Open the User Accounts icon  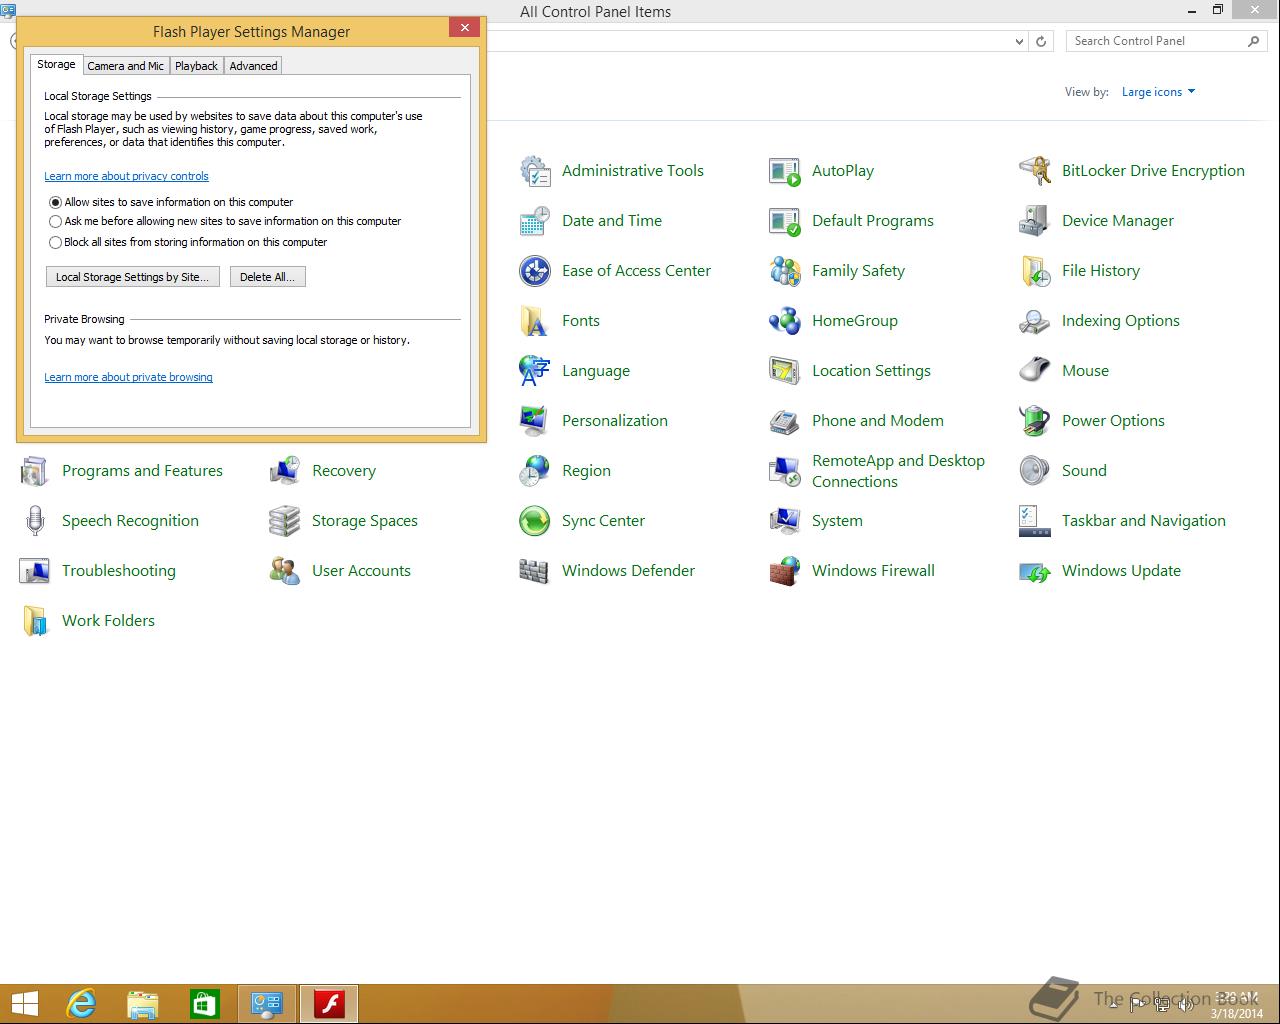pos(285,571)
